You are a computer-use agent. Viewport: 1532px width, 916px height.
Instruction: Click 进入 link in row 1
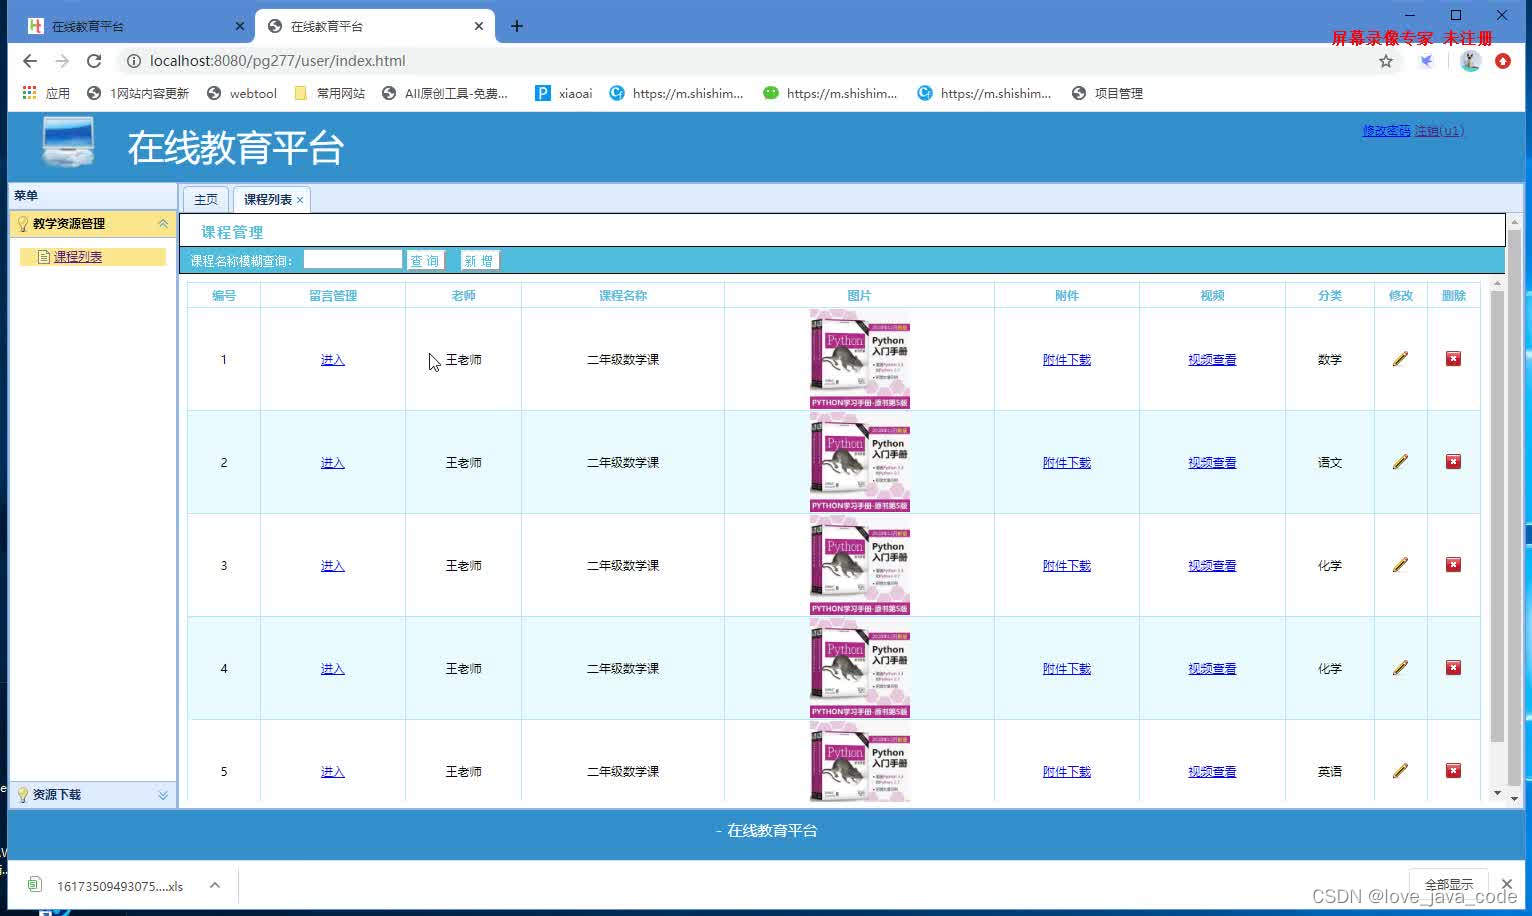pyautogui.click(x=333, y=360)
